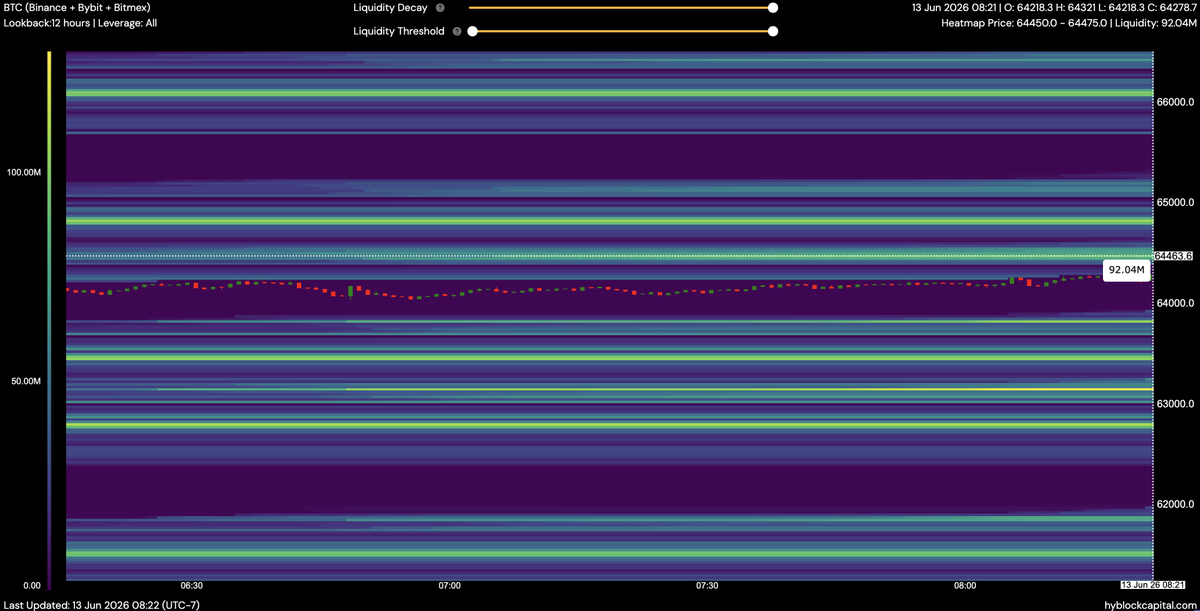Click the 50.00M scale label

click(x=24, y=382)
